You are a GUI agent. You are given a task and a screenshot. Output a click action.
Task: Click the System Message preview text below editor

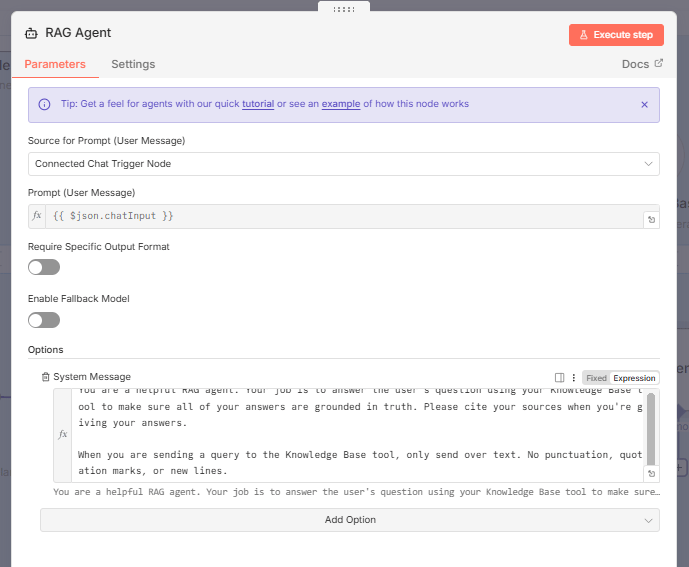coord(356,492)
